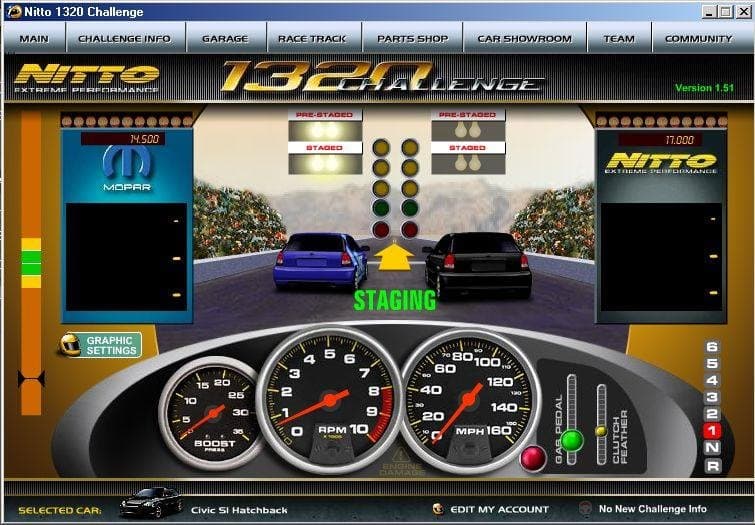Shift into Reverse R gear

pos(712,465)
